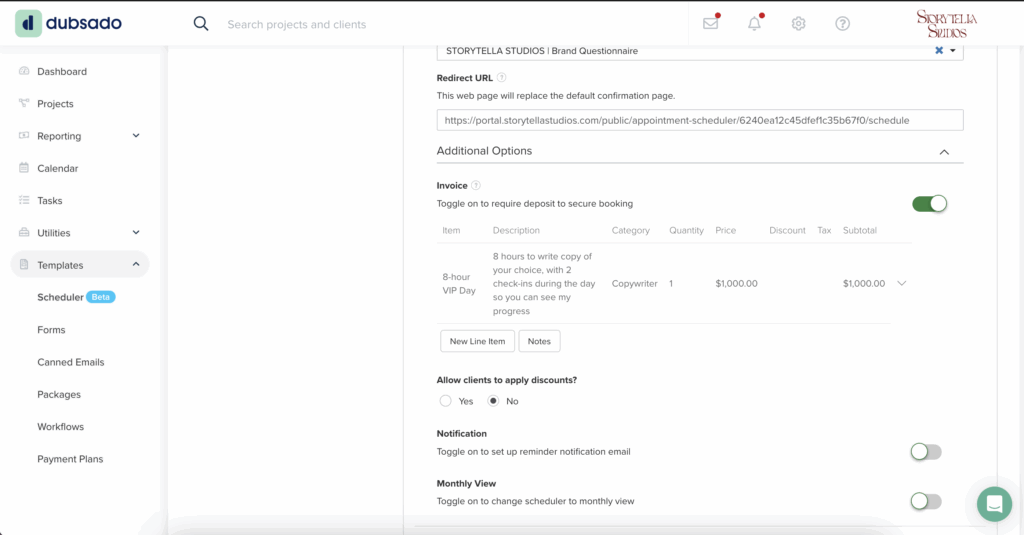This screenshot has height=535, width=1024.
Task: Open the notifications bell
Action: [x=754, y=24]
